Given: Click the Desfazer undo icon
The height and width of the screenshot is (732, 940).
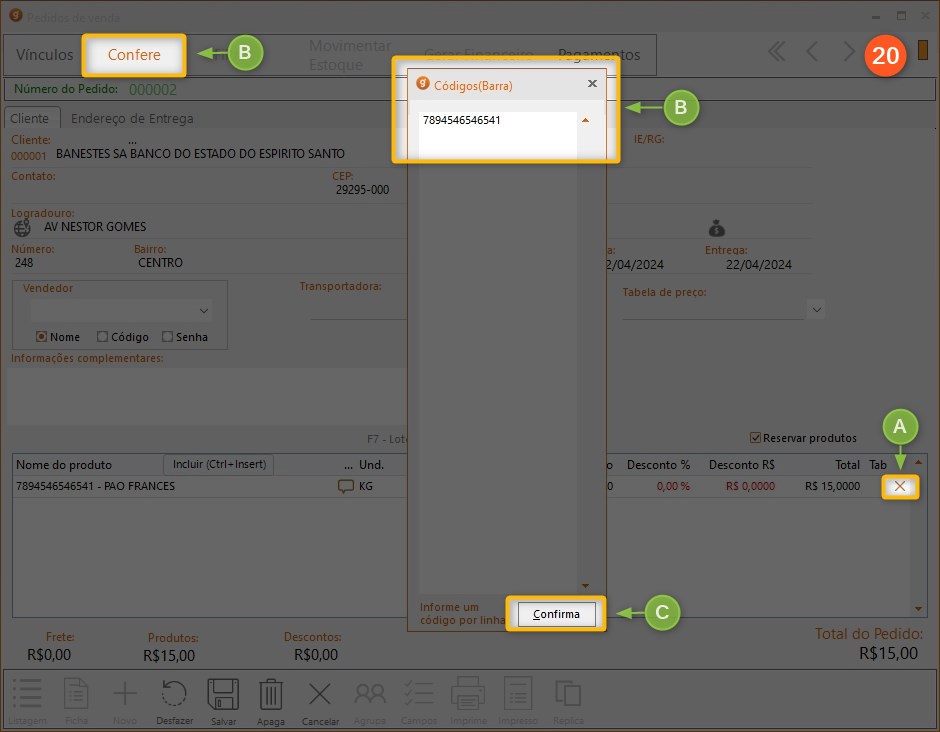Looking at the screenshot, I should coord(174,695).
